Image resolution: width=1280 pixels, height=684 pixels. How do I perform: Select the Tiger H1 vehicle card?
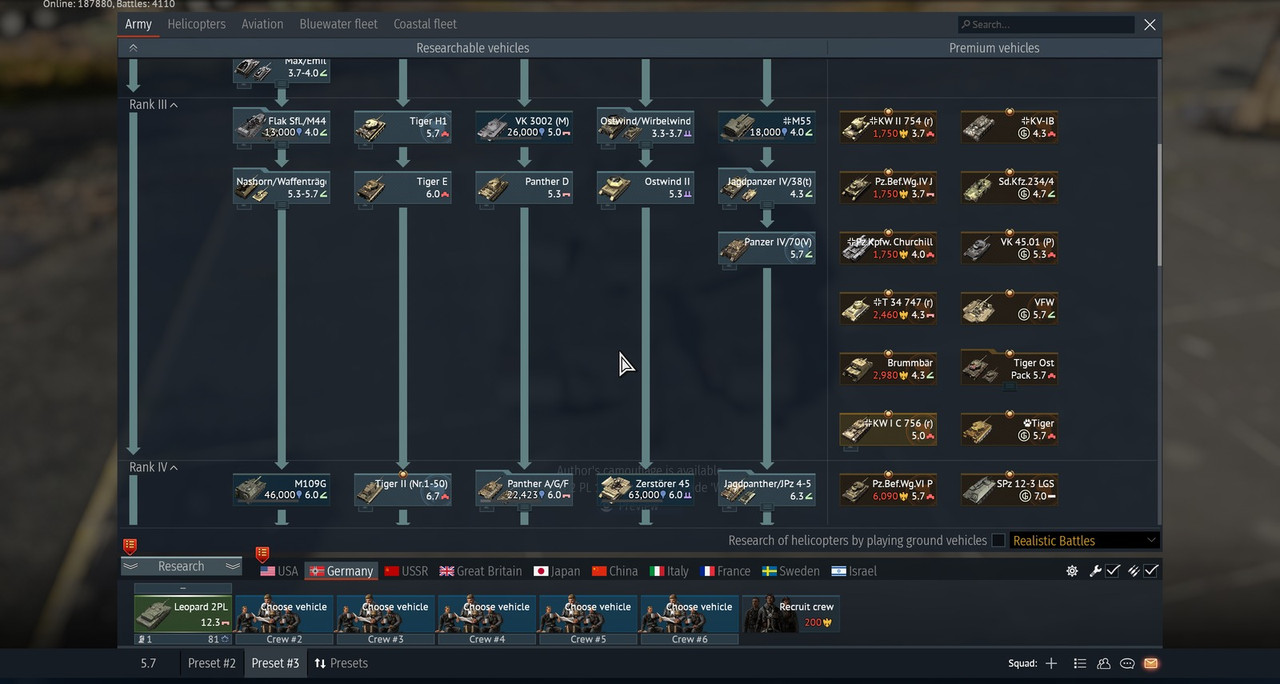[403, 126]
